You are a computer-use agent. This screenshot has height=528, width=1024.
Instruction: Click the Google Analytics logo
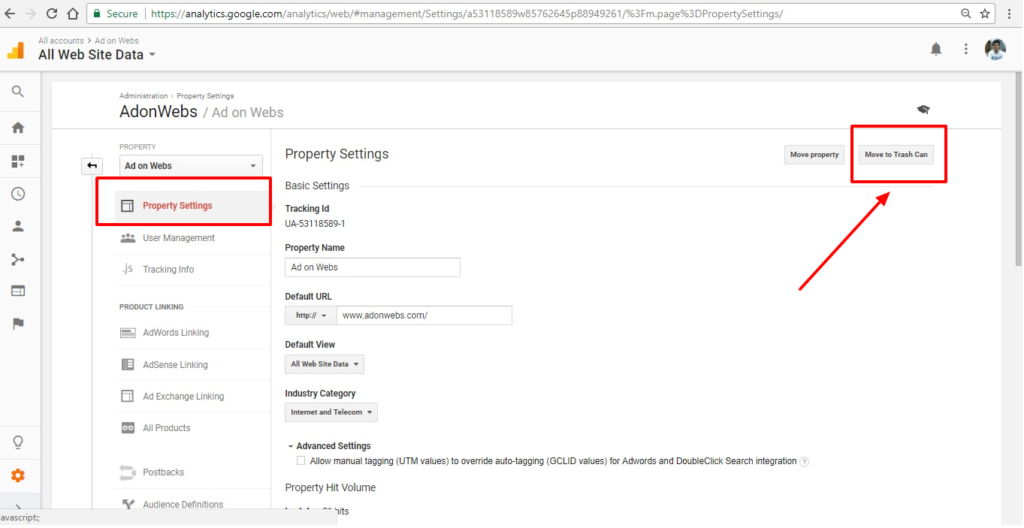click(15, 50)
